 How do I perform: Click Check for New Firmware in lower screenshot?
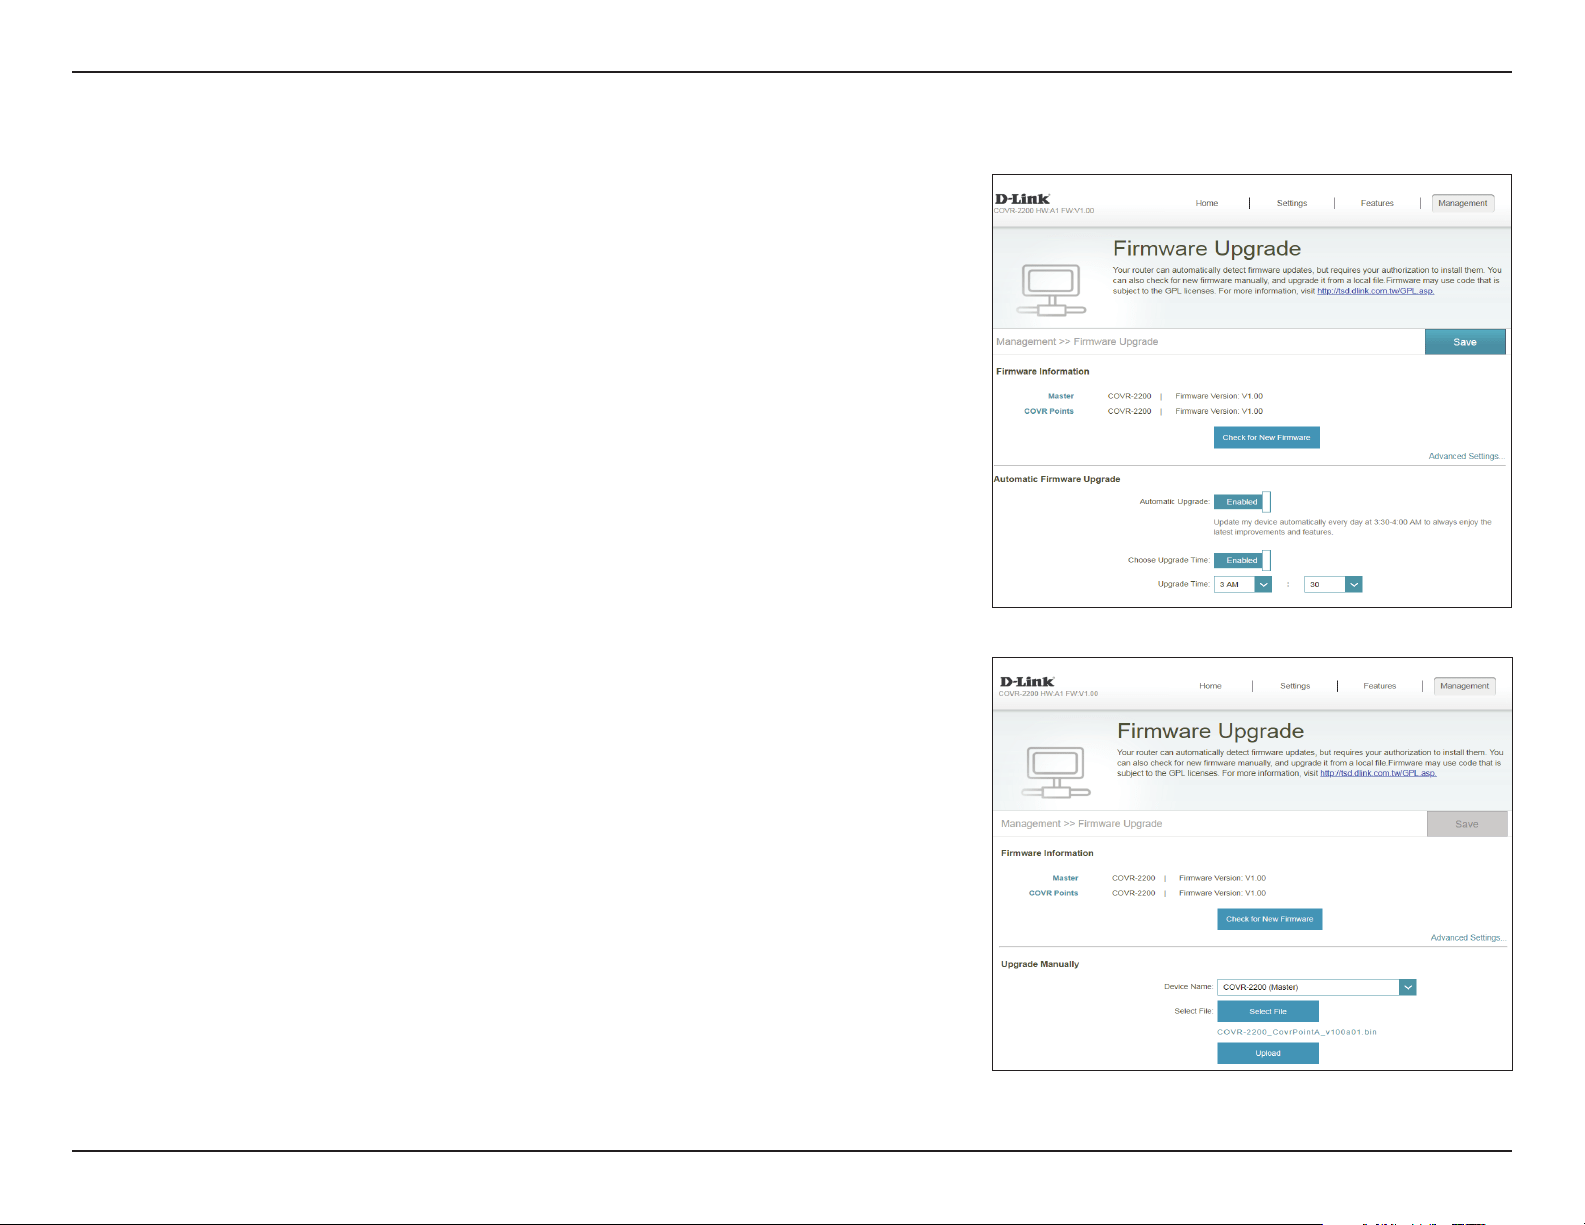[x=1270, y=919]
